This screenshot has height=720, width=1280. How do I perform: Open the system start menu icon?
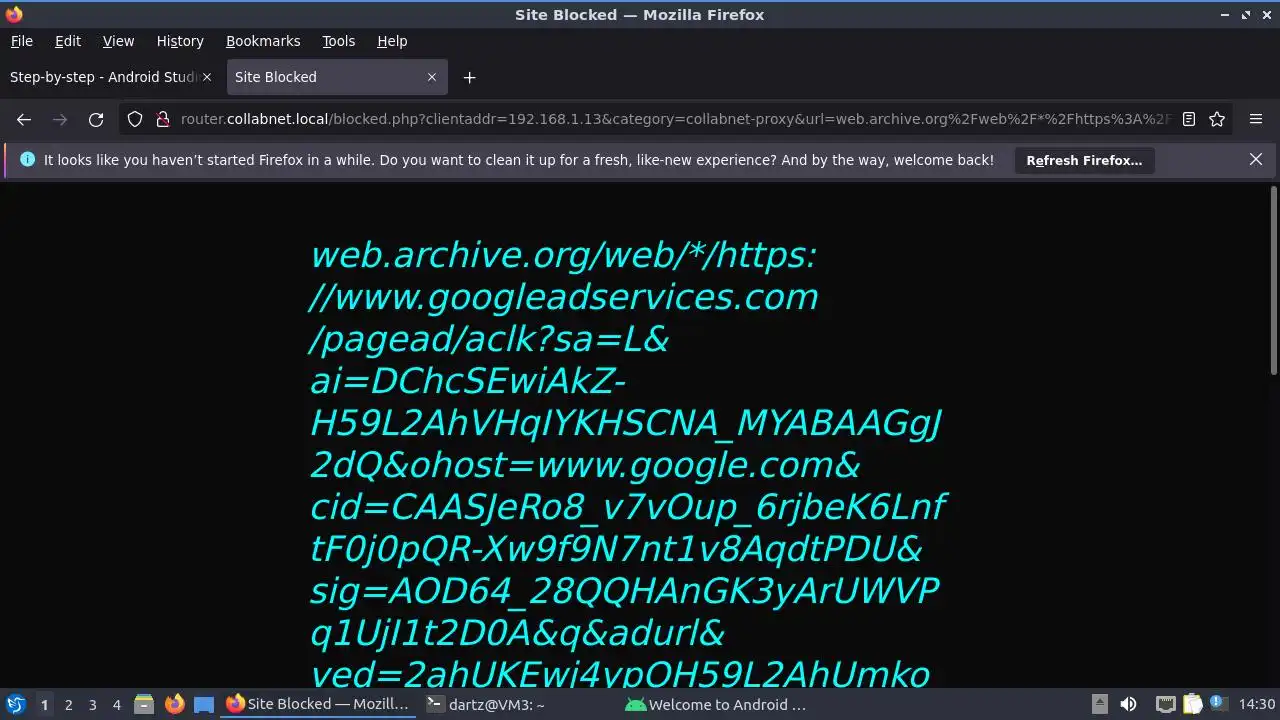tap(16, 704)
